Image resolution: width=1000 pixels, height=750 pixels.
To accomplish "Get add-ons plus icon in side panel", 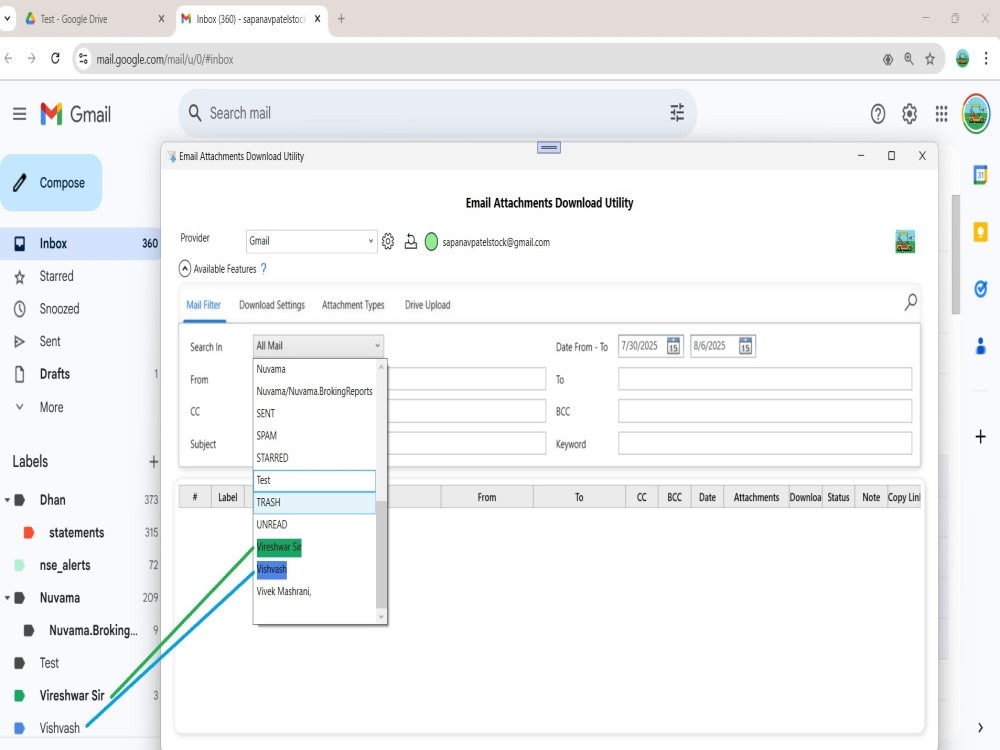I will tap(980, 437).
